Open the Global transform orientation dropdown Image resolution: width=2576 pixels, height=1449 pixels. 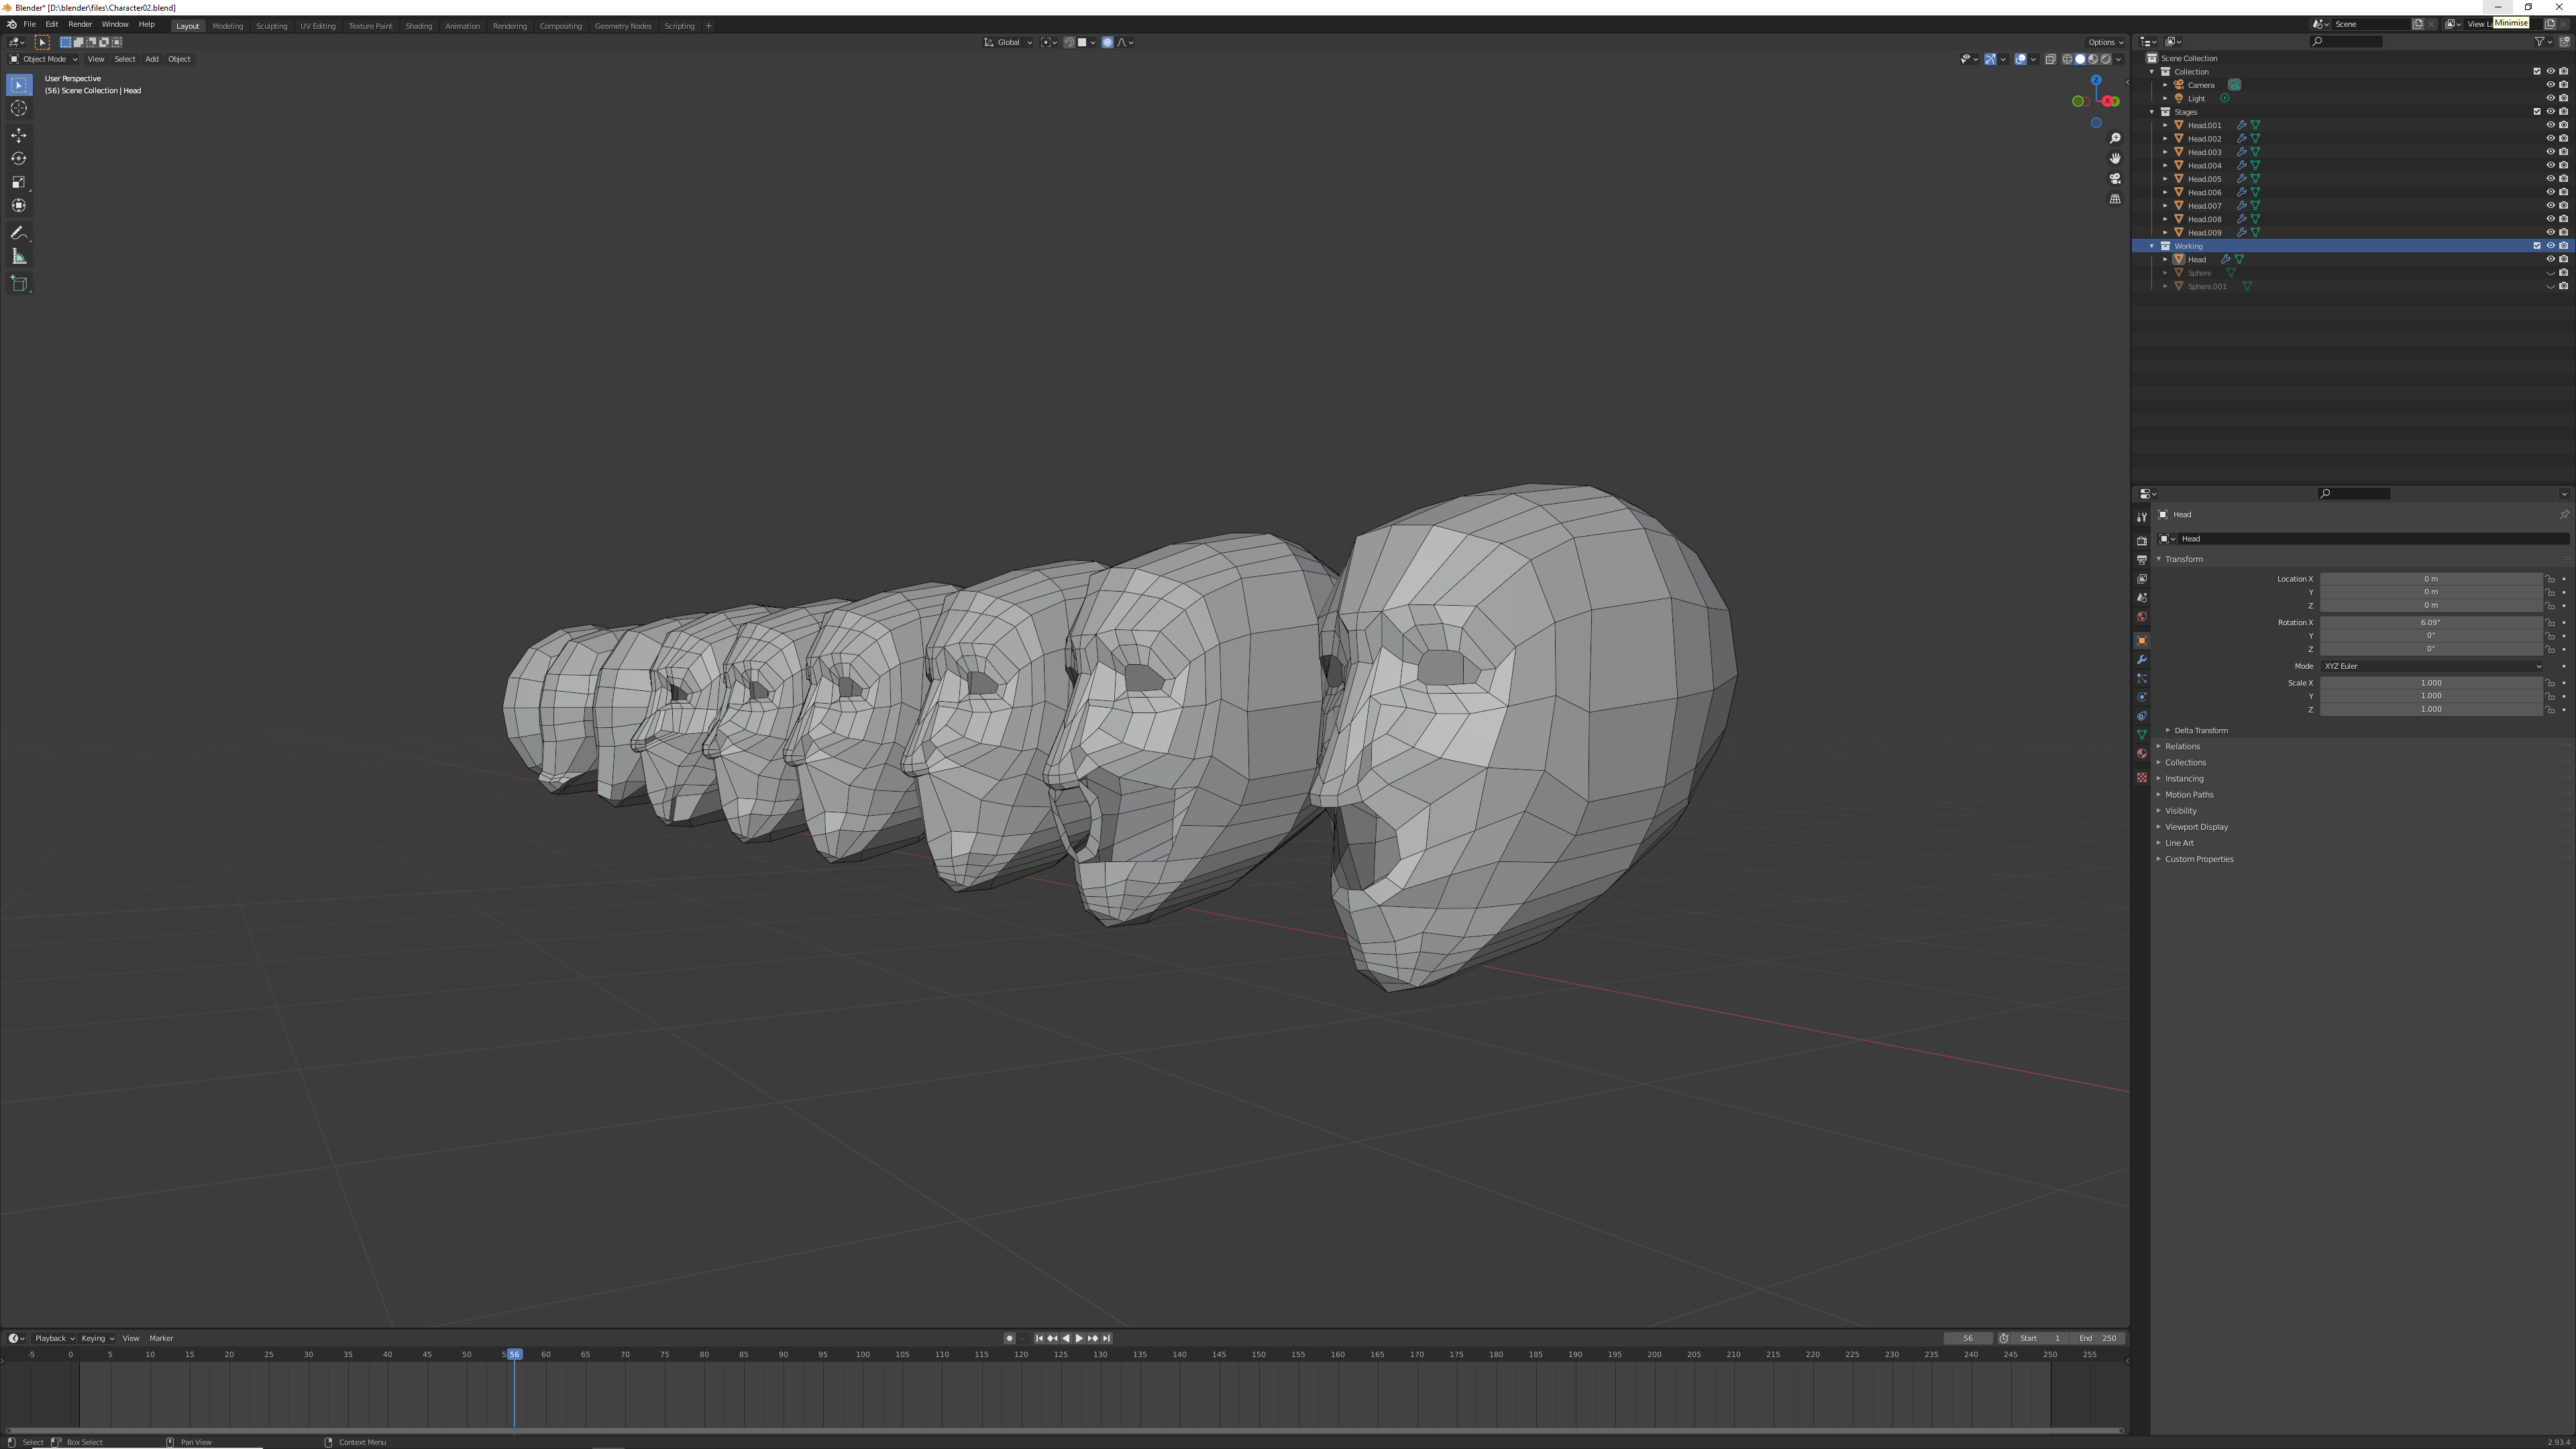[x=1008, y=42]
